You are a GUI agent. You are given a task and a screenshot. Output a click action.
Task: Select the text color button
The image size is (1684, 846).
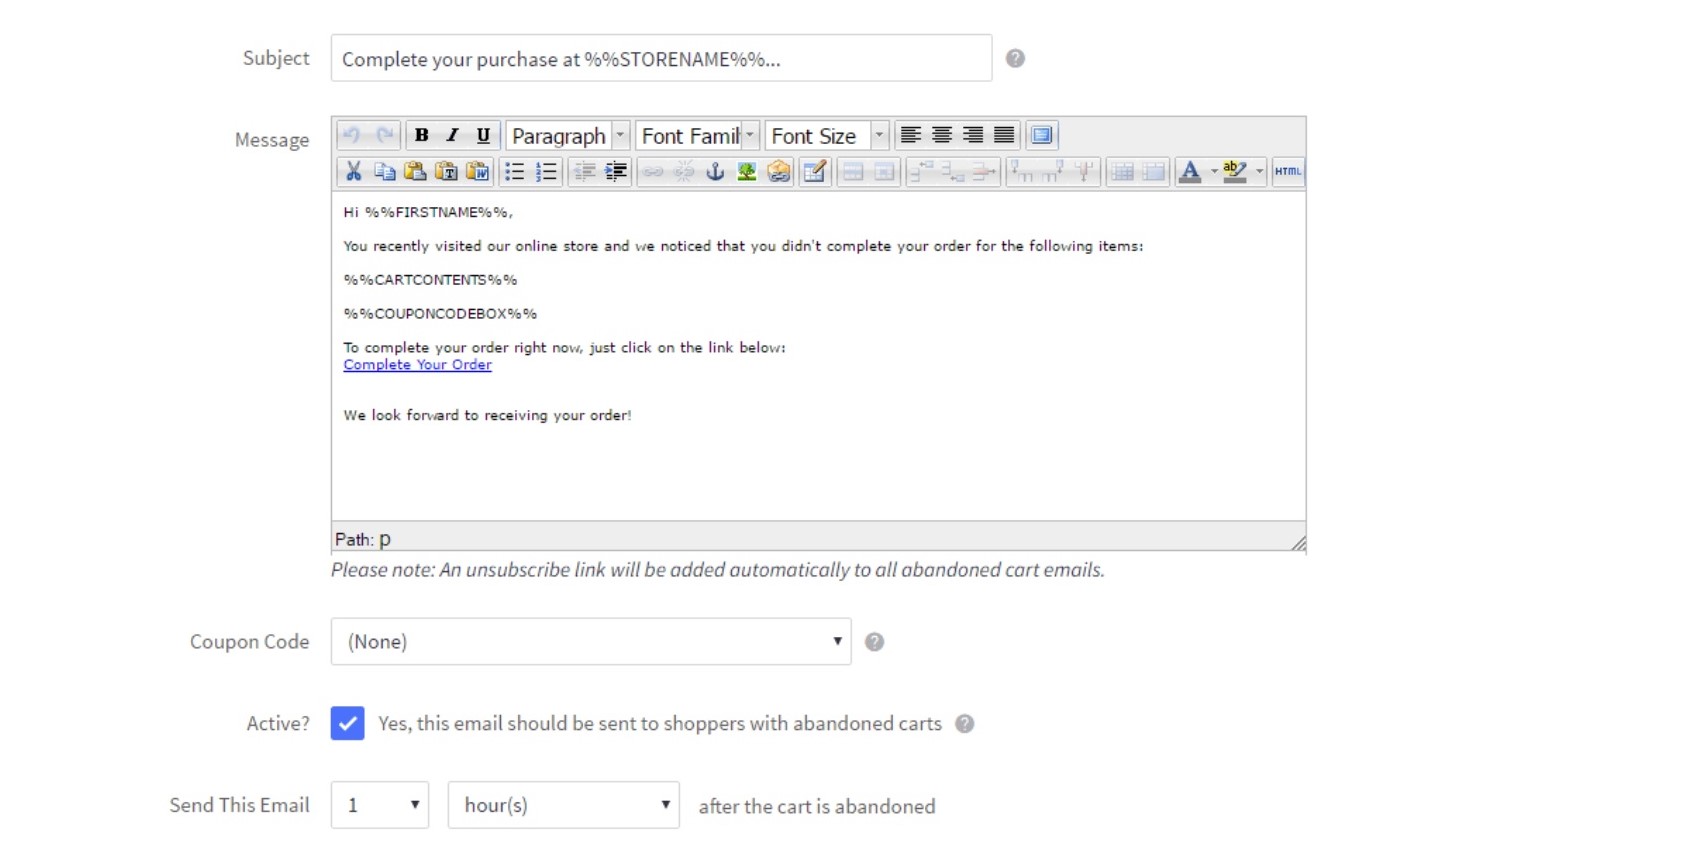(1189, 172)
